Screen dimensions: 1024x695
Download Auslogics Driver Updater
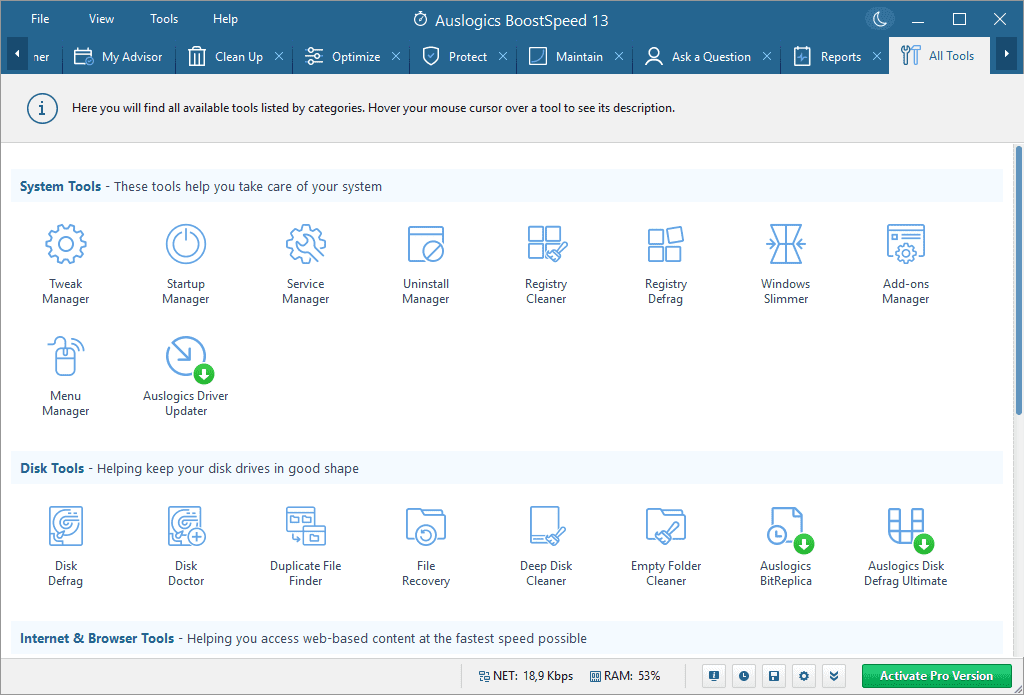(x=185, y=376)
